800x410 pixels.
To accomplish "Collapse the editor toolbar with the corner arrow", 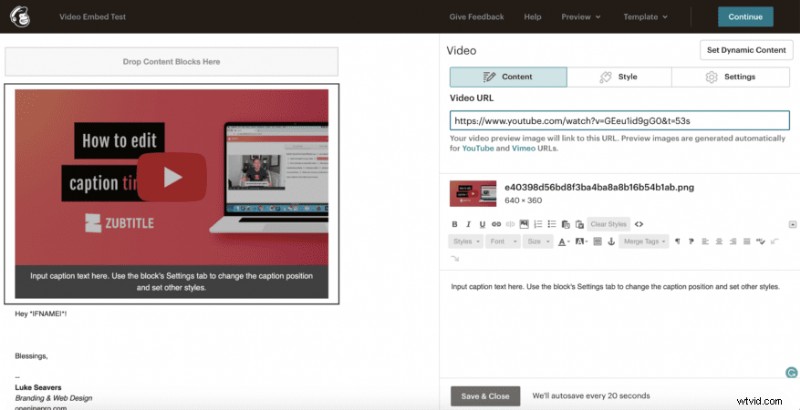I will point(792,224).
